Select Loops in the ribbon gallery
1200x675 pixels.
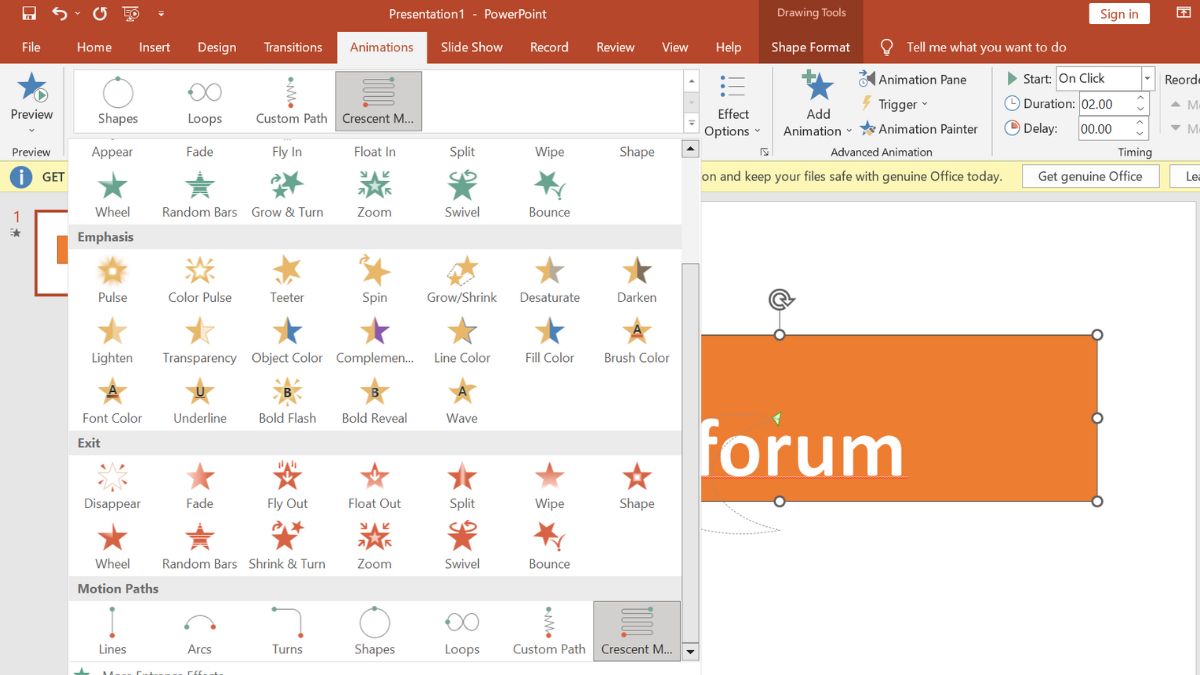pyautogui.click(x=205, y=101)
